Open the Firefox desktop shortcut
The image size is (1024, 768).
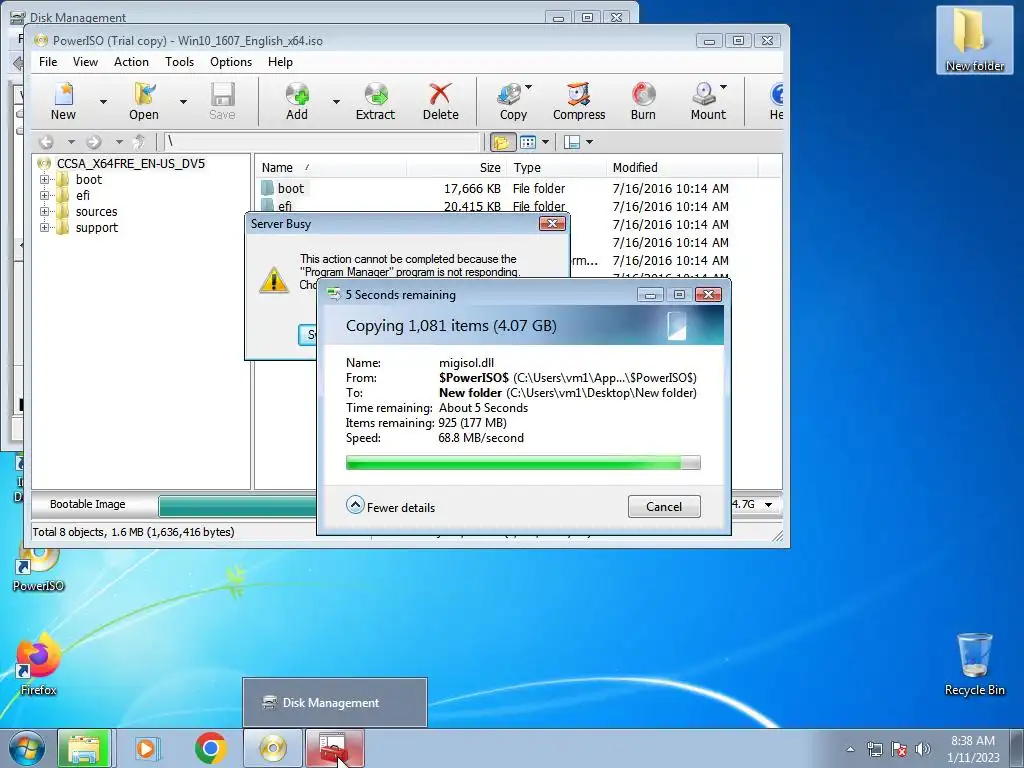coord(38,664)
